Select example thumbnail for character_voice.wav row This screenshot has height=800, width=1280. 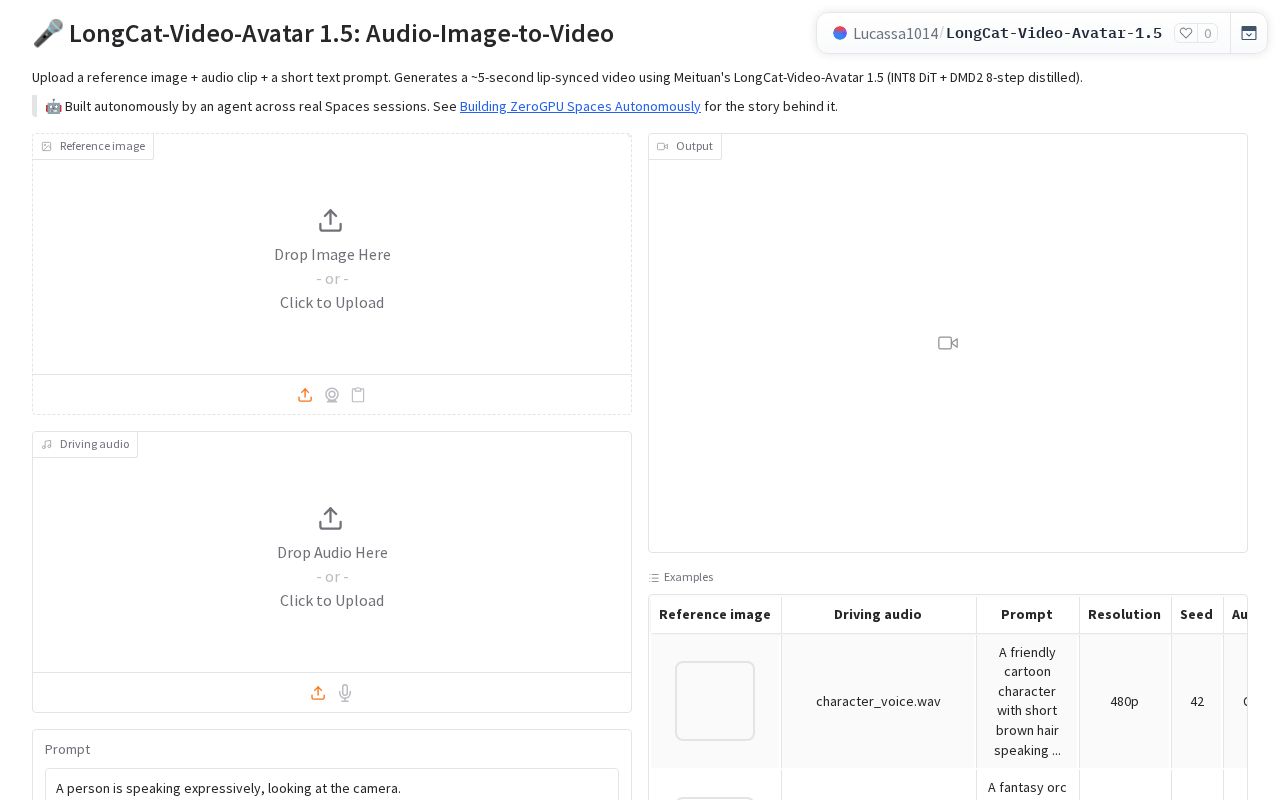[x=715, y=701]
